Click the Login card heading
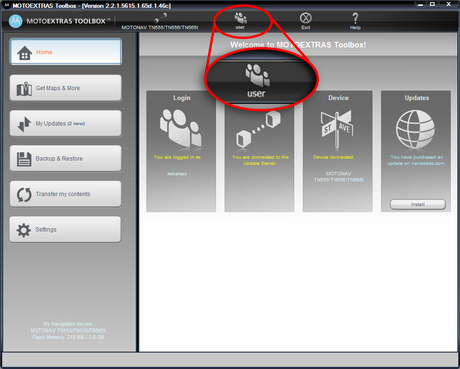 pos(182,98)
